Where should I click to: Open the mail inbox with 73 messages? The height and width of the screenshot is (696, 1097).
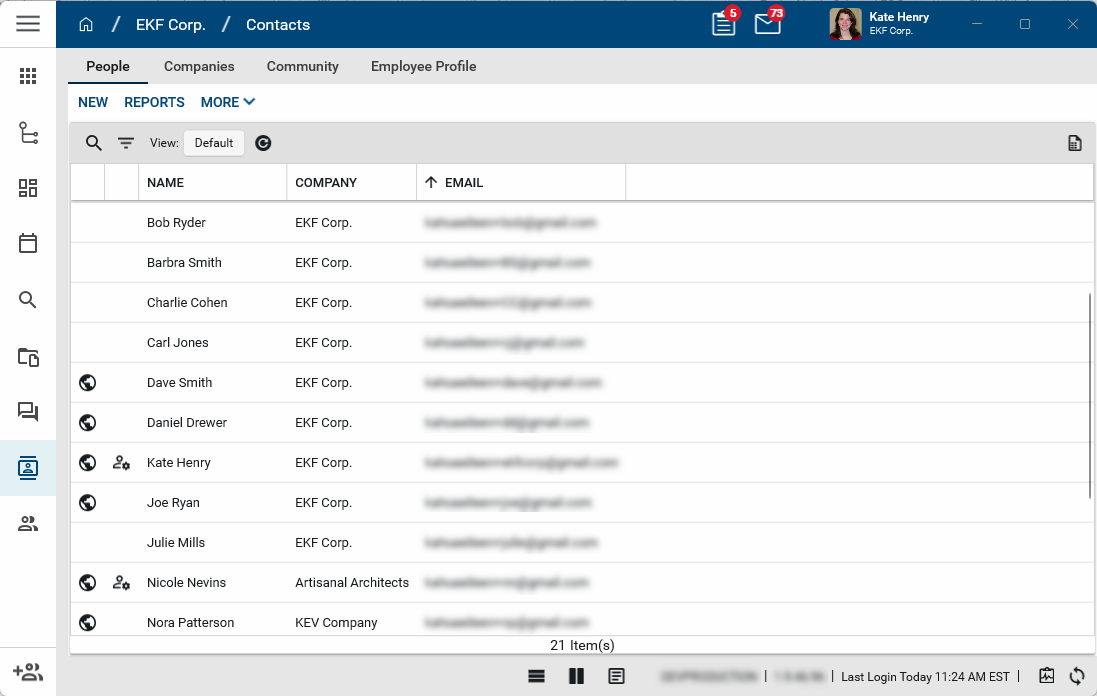767,24
